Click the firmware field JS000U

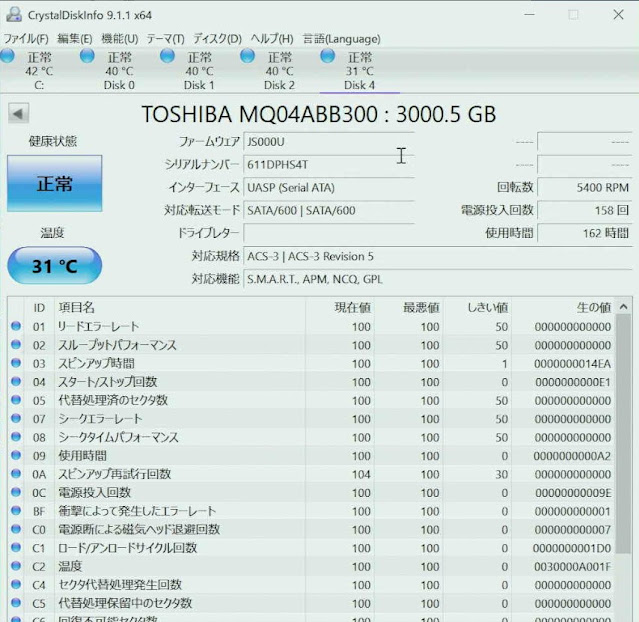[329, 142]
